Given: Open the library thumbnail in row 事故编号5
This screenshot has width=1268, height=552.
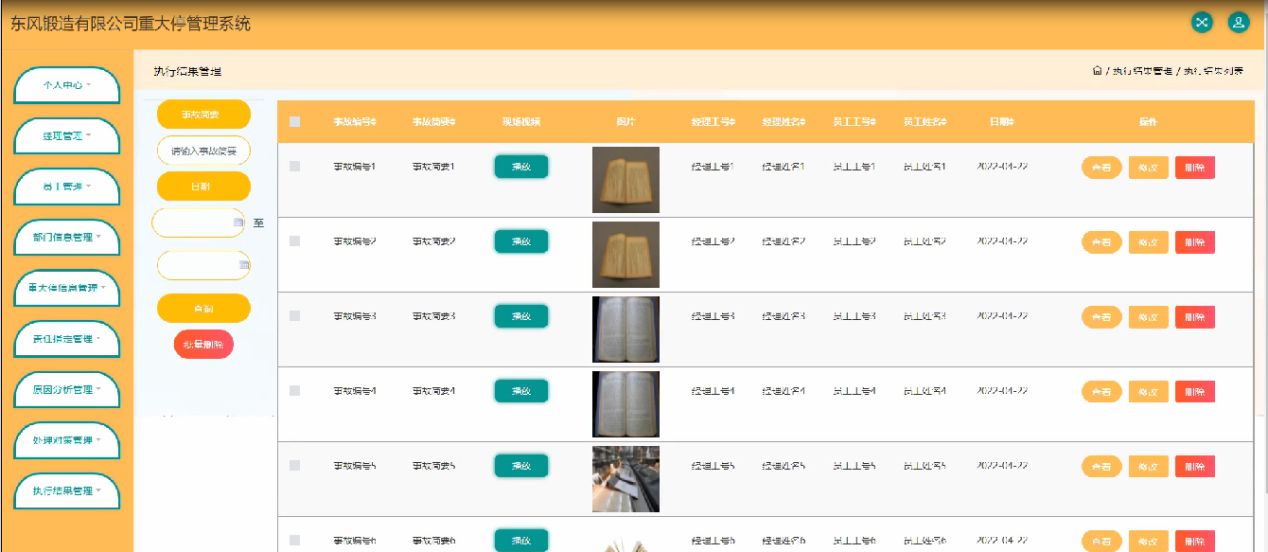Looking at the screenshot, I should 626,479.
